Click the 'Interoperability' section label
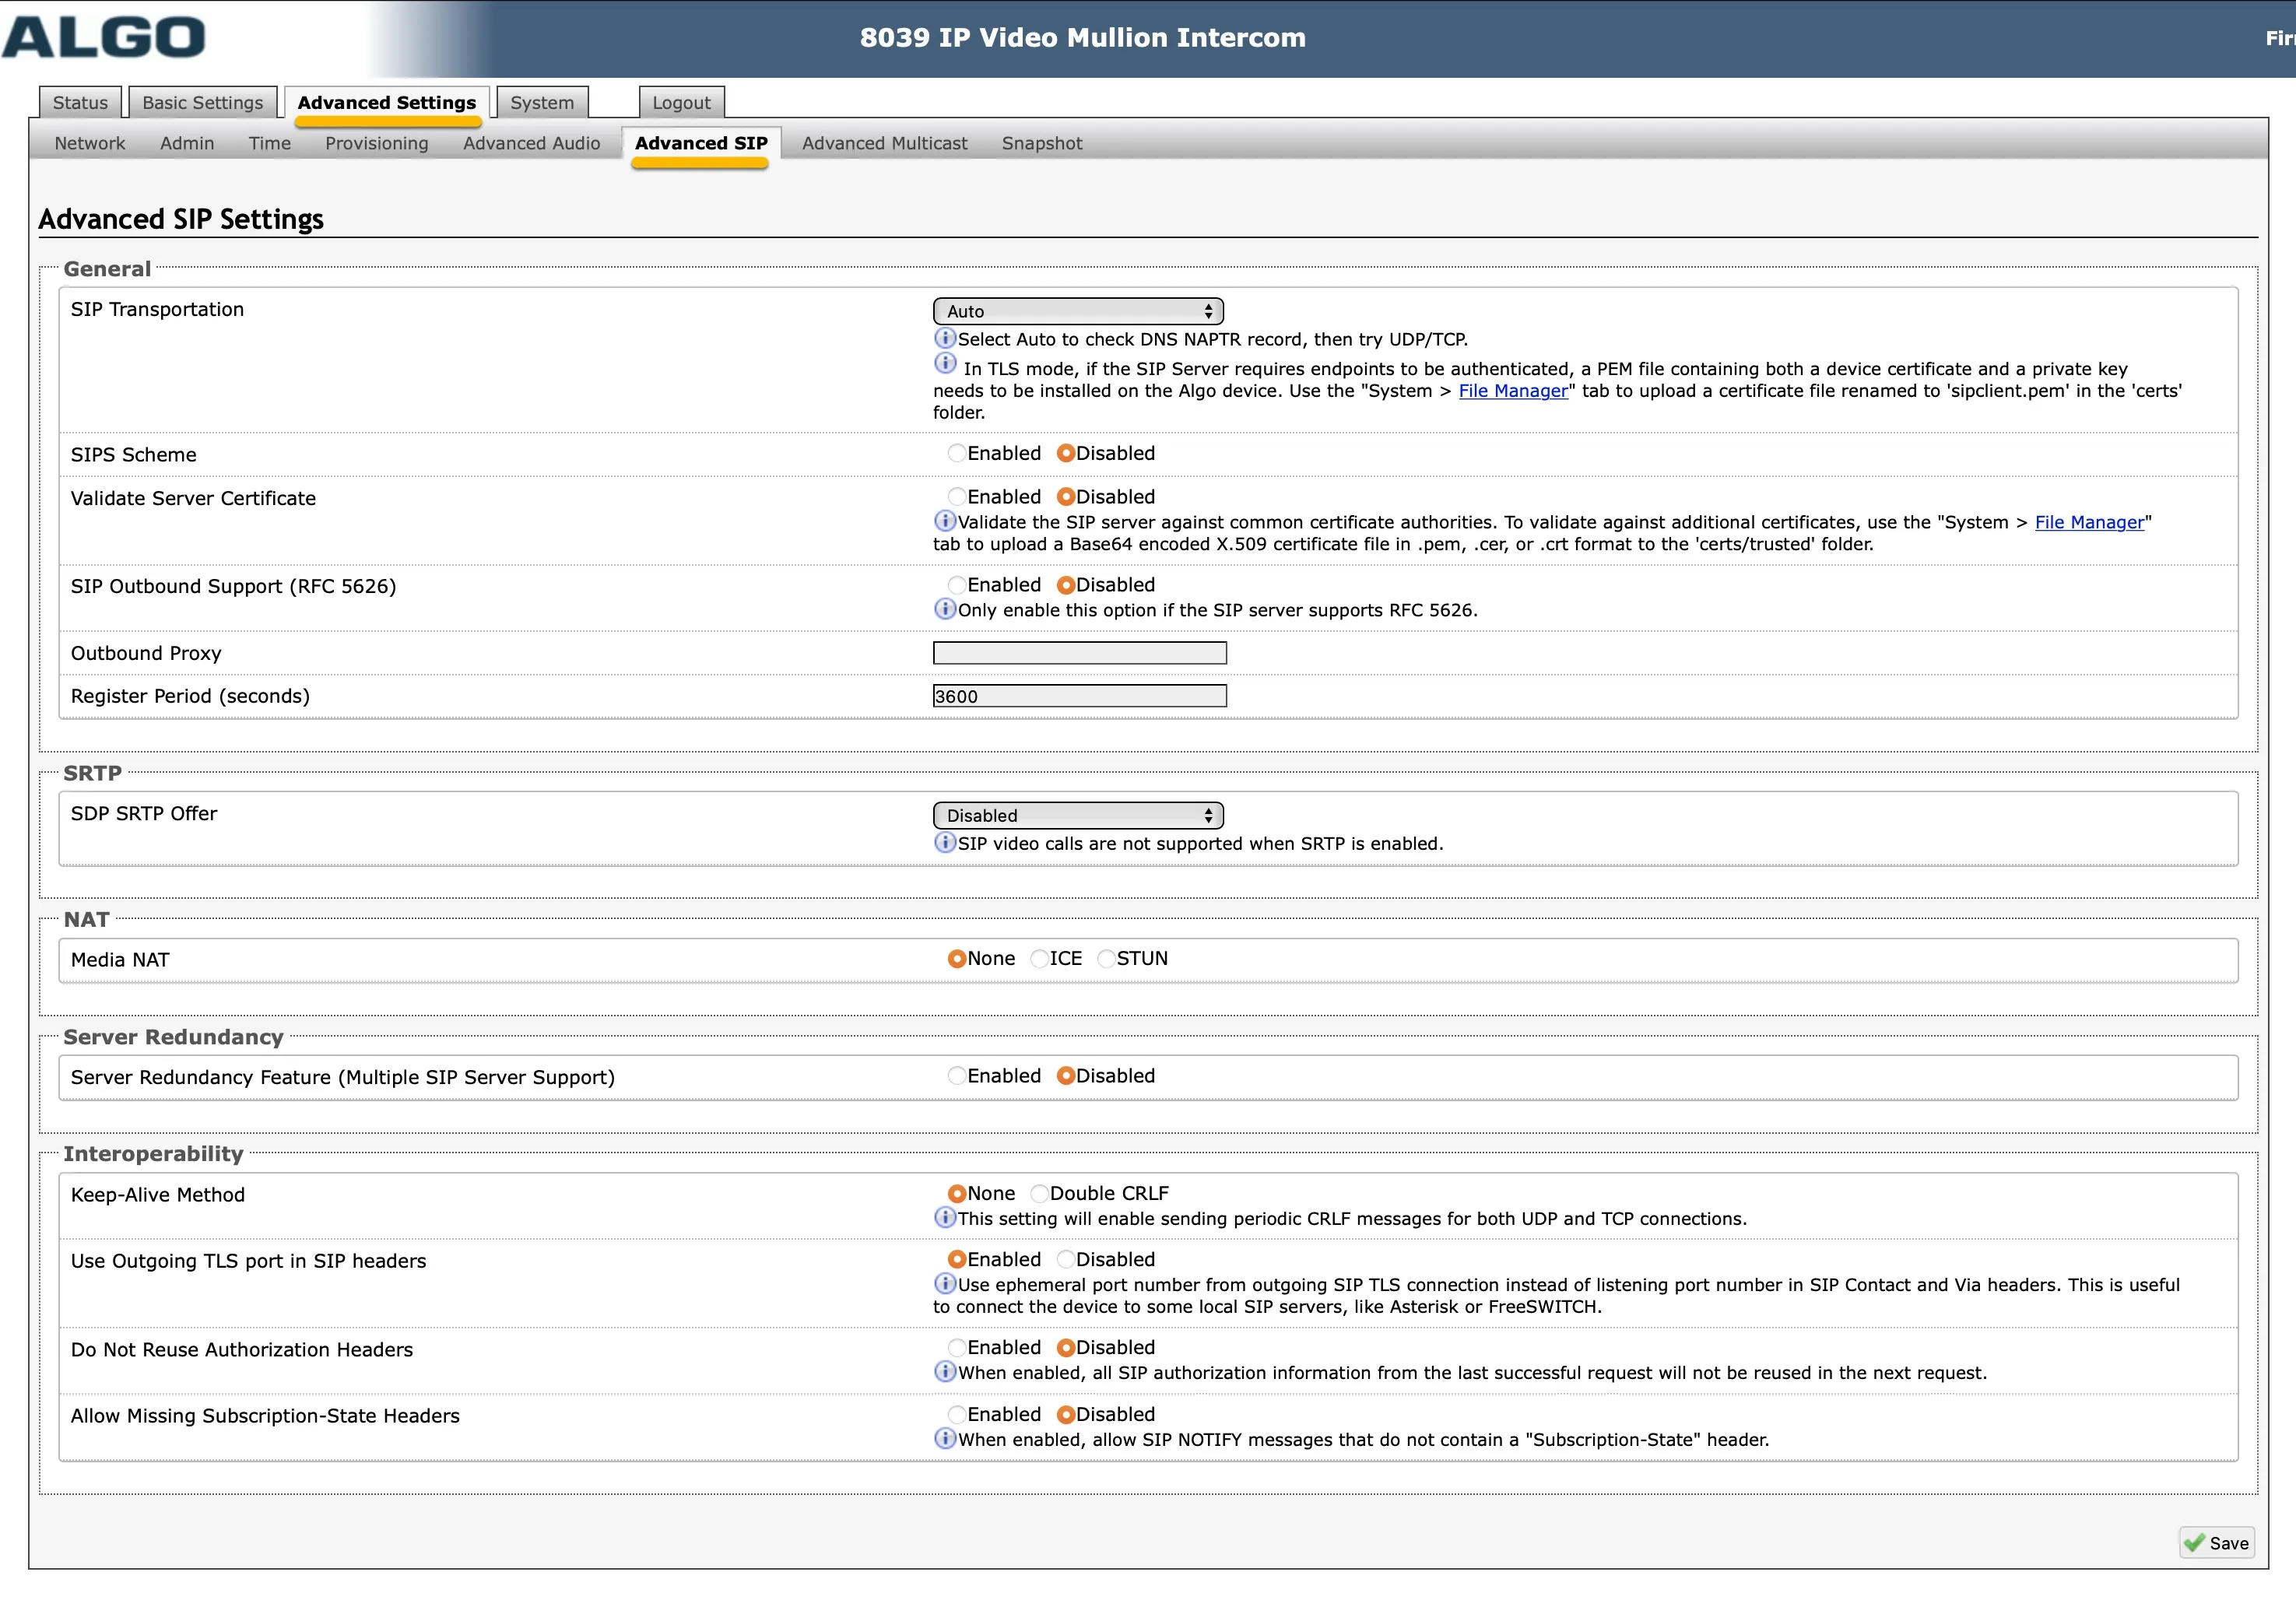Screen dimensions: 2296x1600 (x=153, y=1154)
